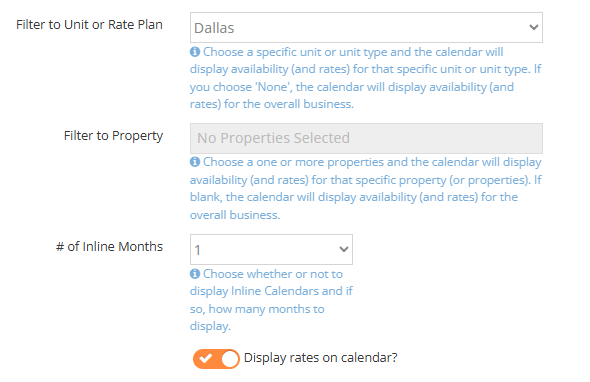Click the '# of Inline Months' label
This screenshot has height=382, width=590.
[x=109, y=247]
